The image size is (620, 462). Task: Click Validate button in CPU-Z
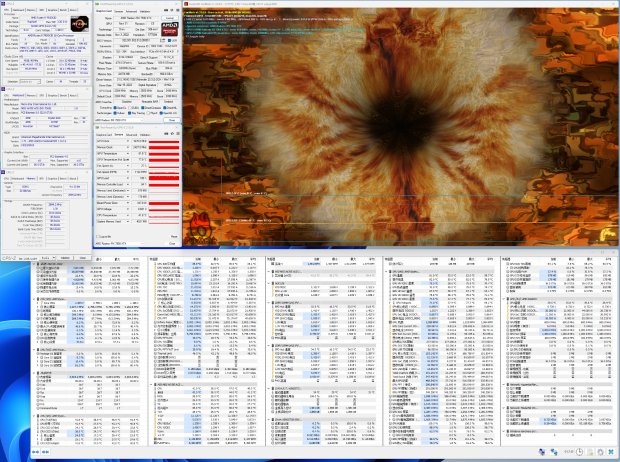(x=65, y=258)
